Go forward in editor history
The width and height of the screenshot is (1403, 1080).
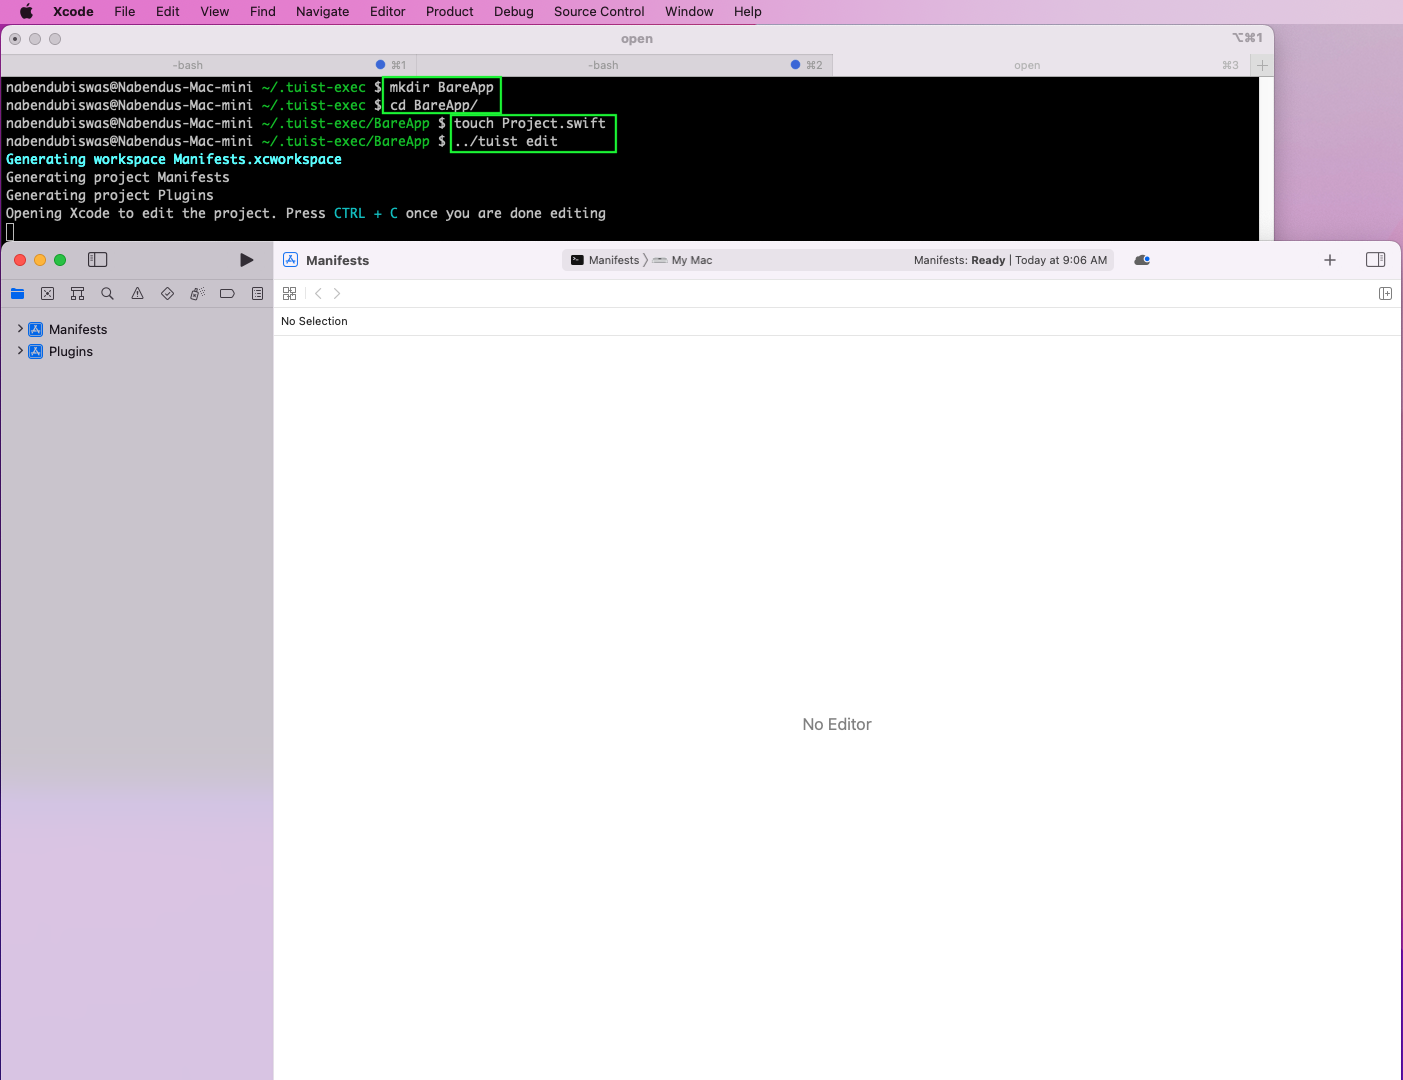click(337, 294)
